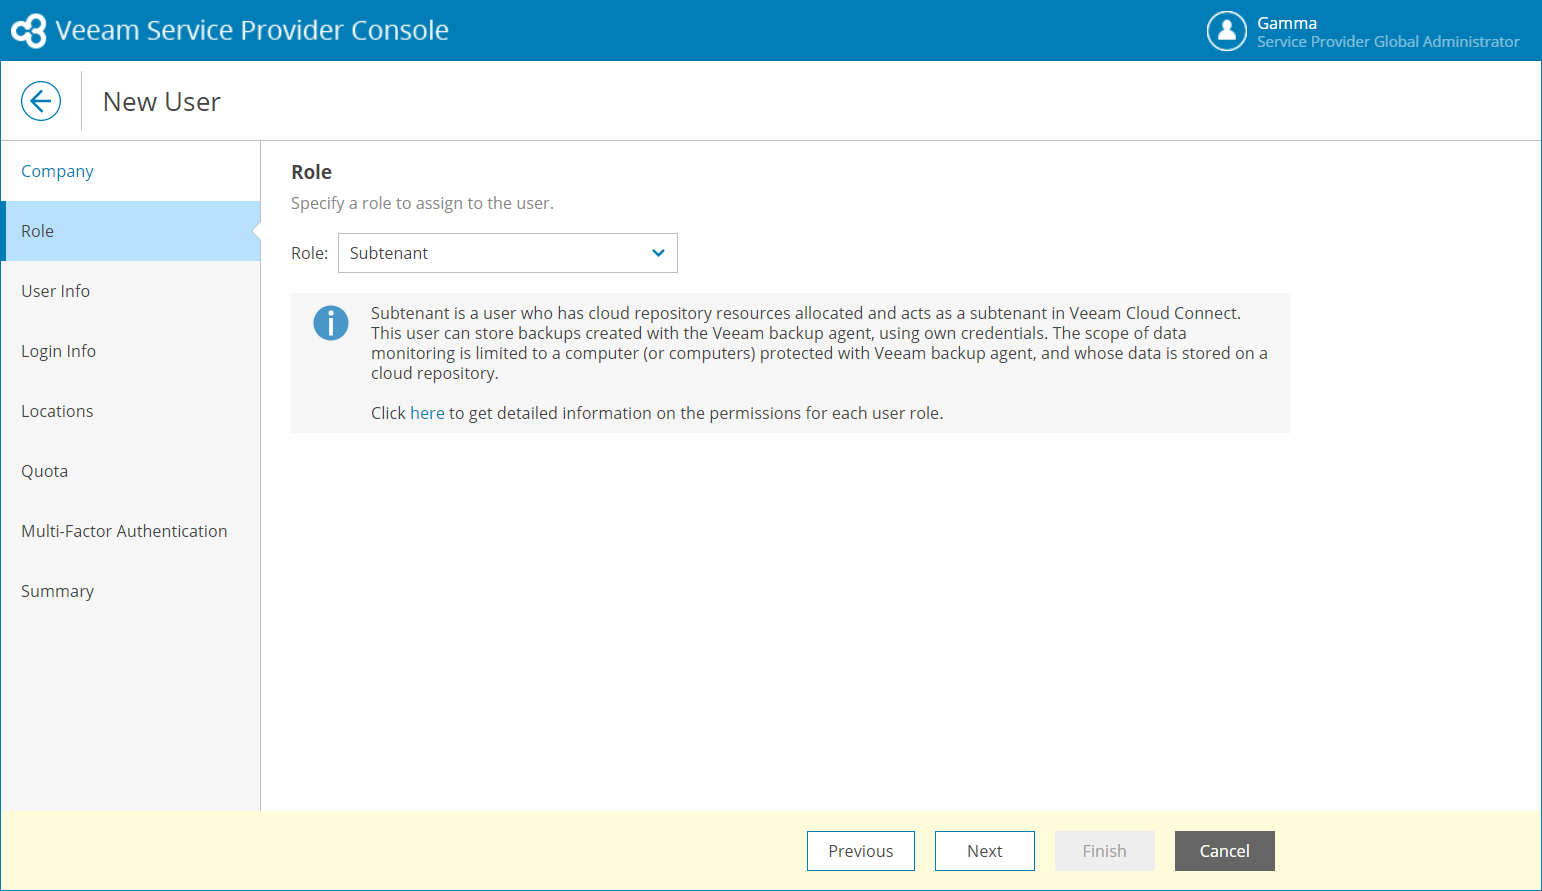Click the disabled Finish button
Image resolution: width=1542 pixels, height=891 pixels.
tap(1104, 851)
